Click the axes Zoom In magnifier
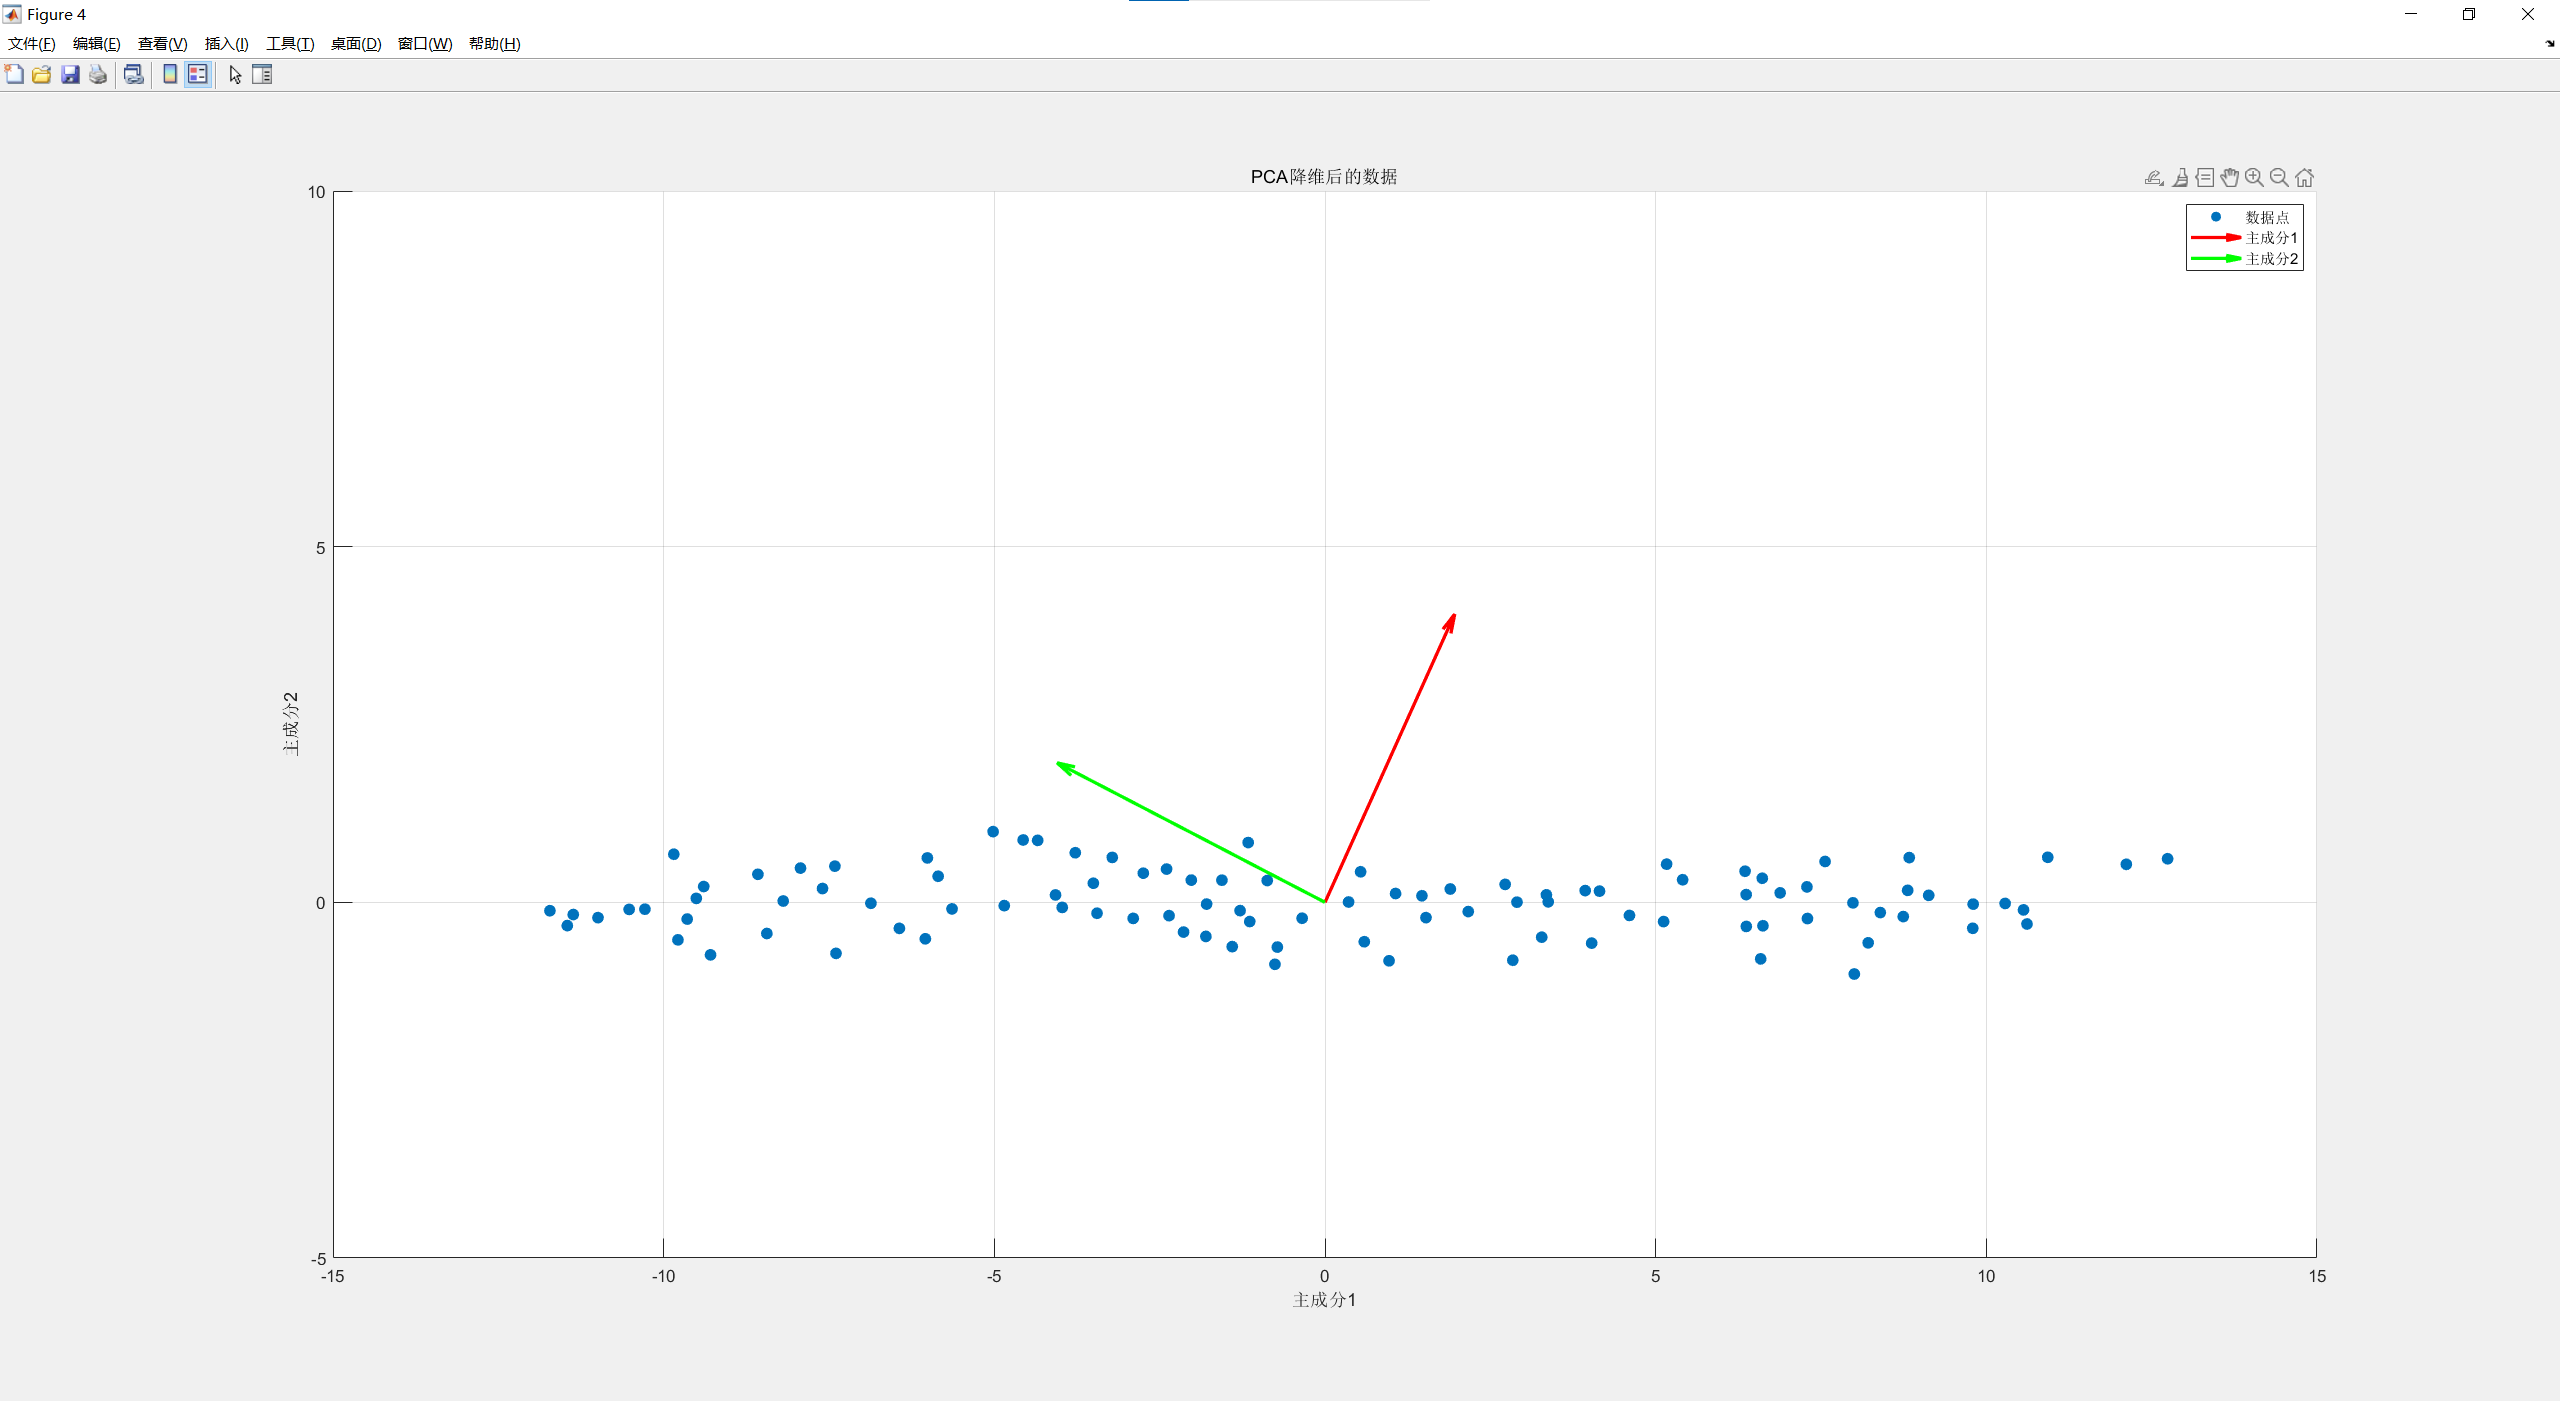The height and width of the screenshot is (1401, 2560). click(2254, 177)
